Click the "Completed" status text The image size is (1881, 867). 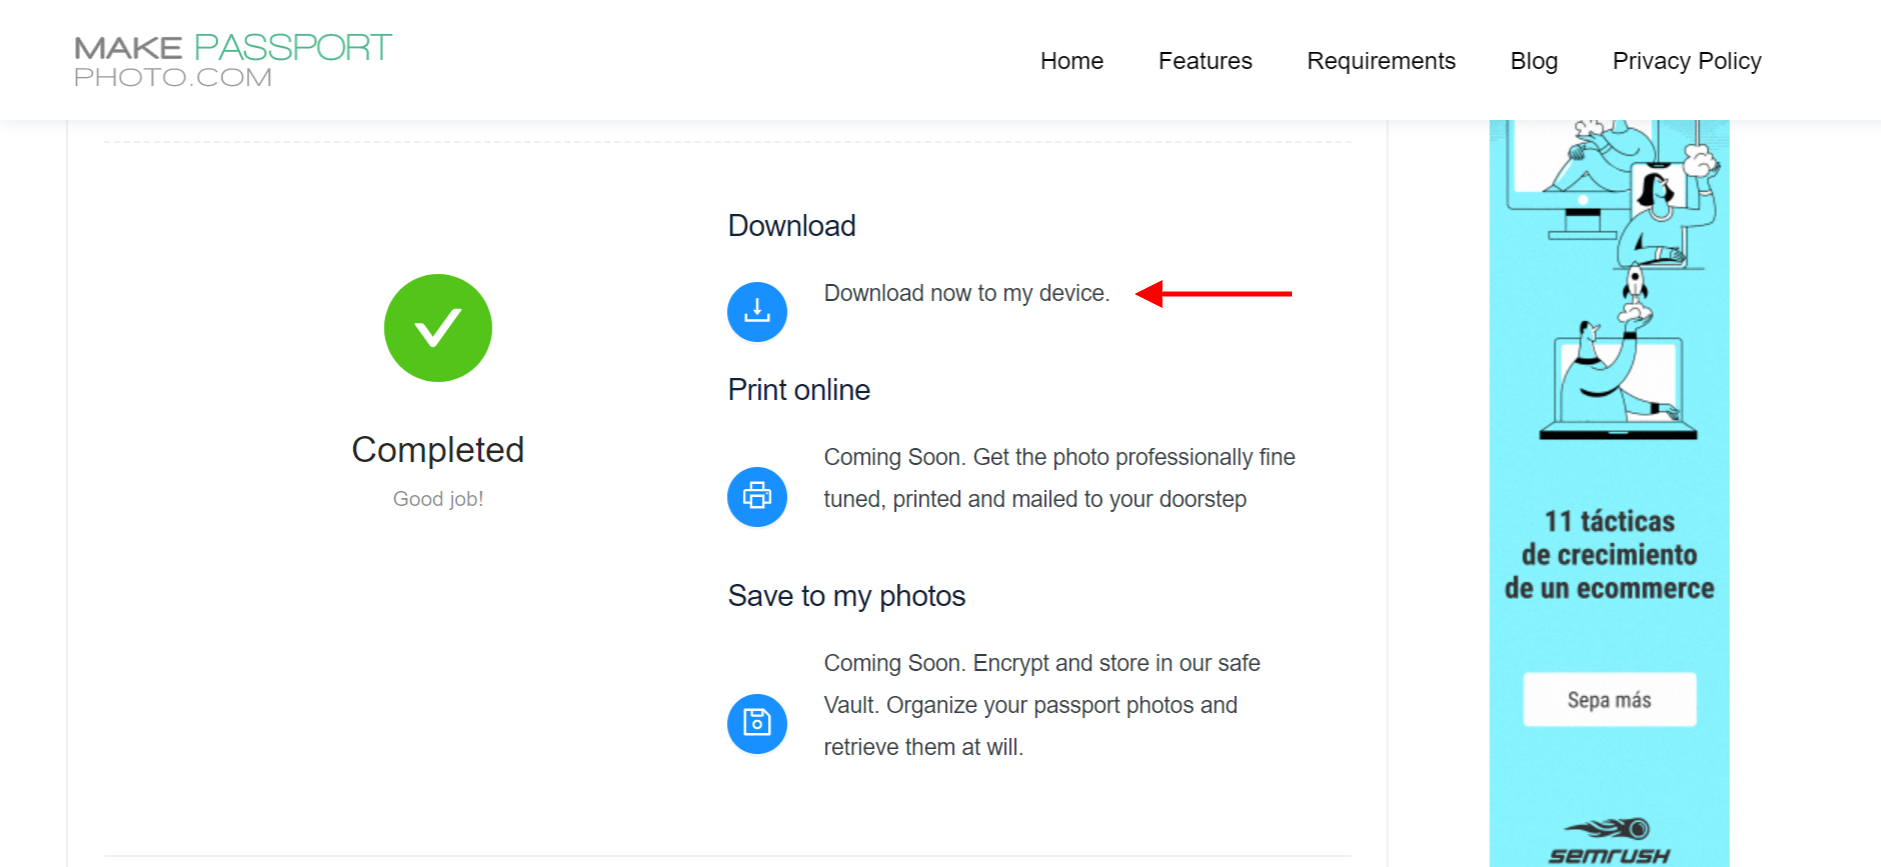pyautogui.click(x=438, y=450)
